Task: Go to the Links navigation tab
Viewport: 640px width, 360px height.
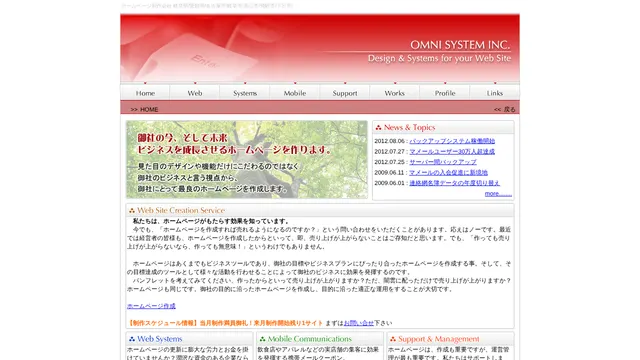Action: click(x=495, y=93)
